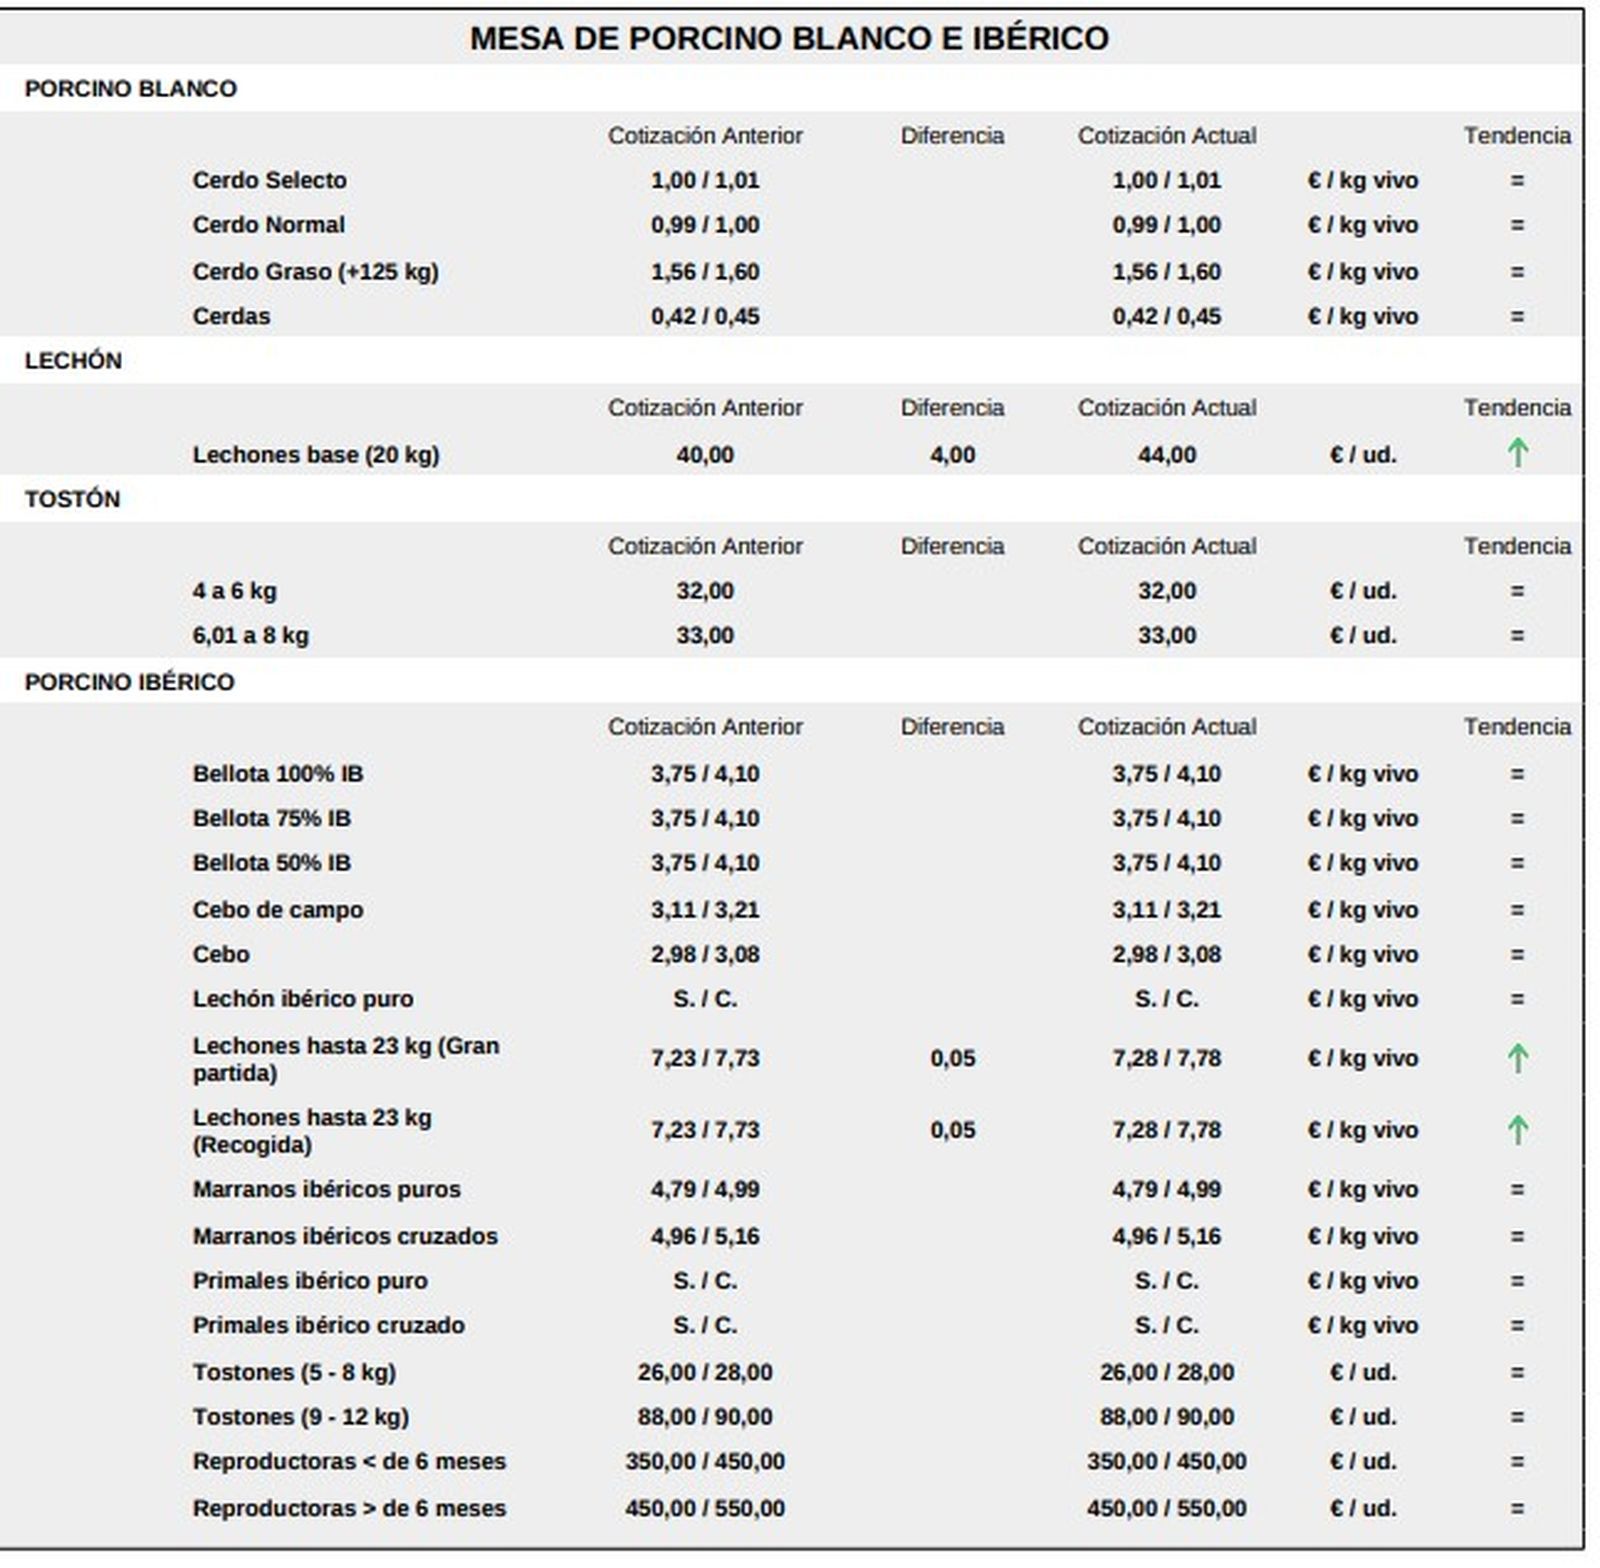Click the equals trend symbol for Bellota 100% IB

coord(1517,774)
